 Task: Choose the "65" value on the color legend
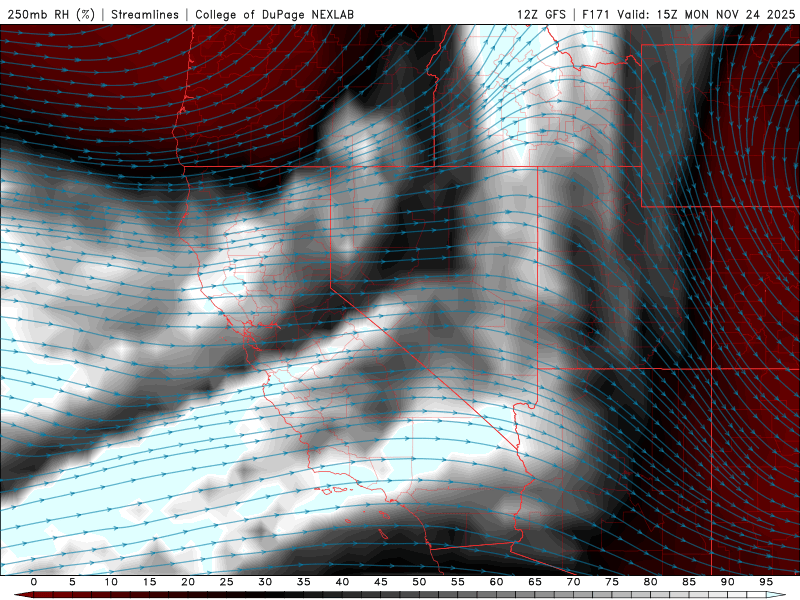[535, 582]
